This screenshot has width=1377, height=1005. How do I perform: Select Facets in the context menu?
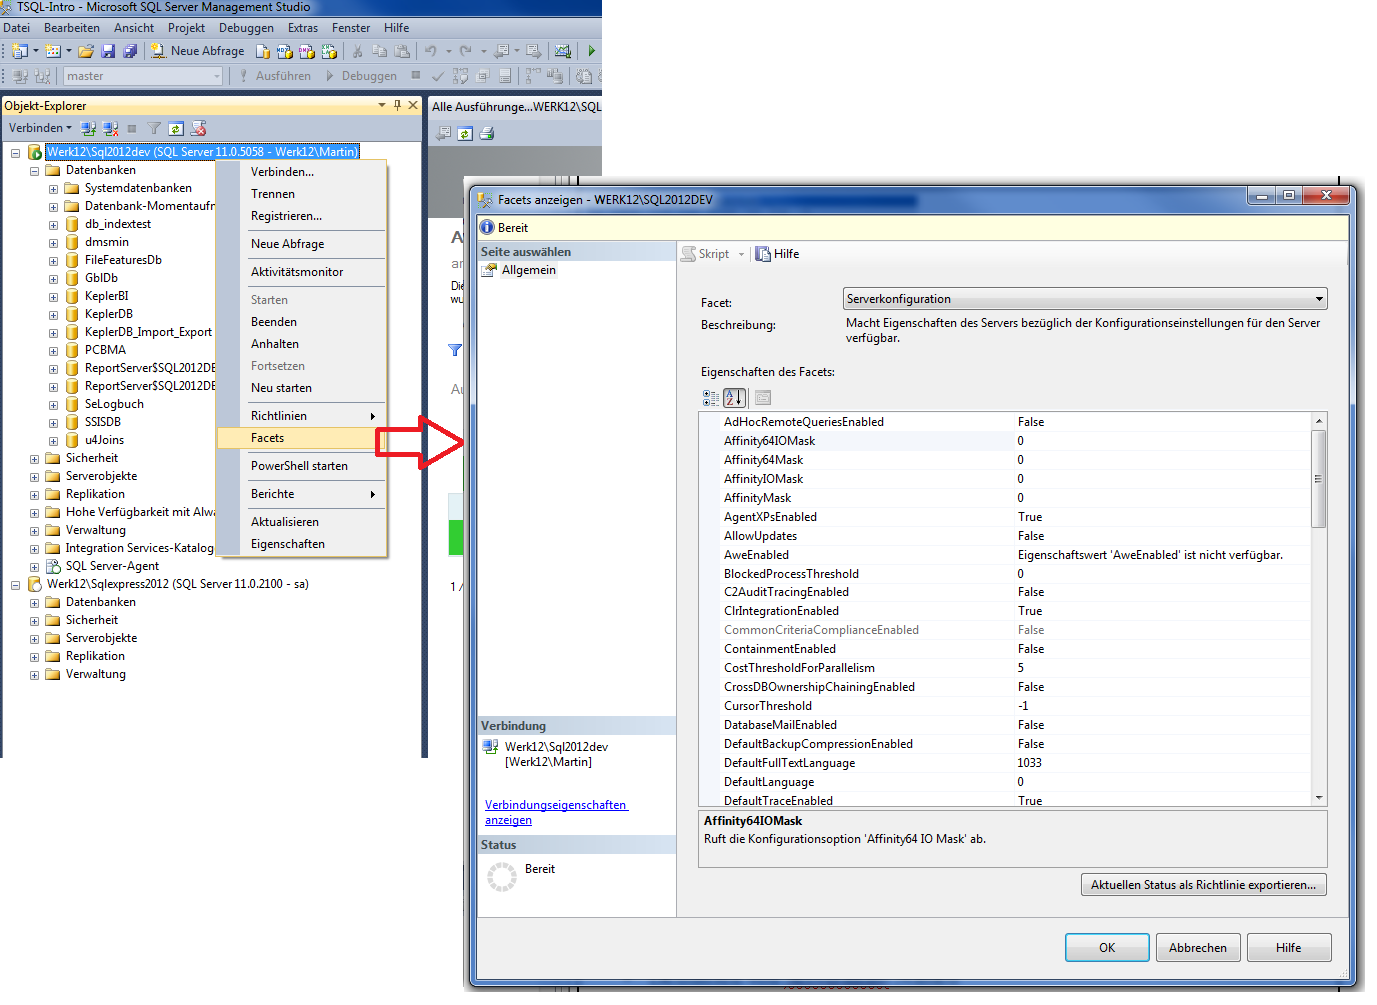302,438
